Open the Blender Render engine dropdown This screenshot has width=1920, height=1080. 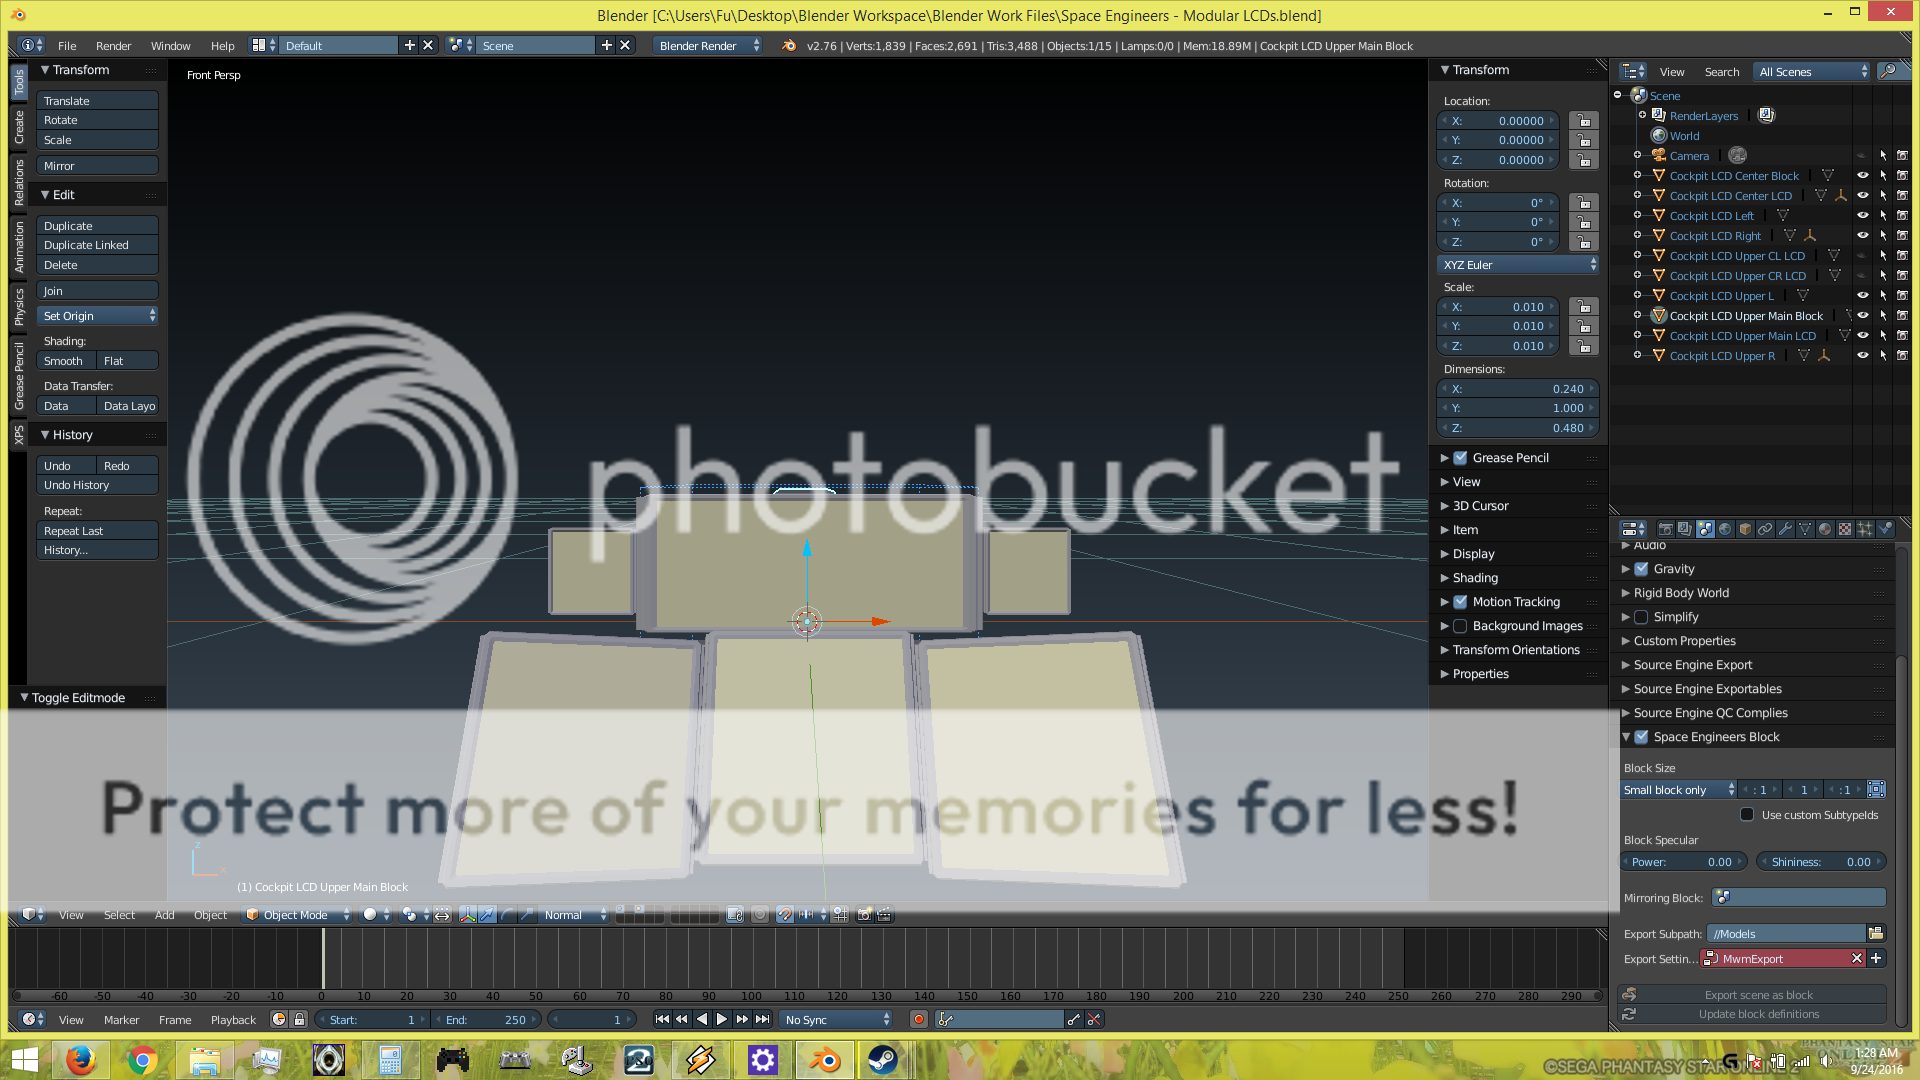(x=708, y=46)
